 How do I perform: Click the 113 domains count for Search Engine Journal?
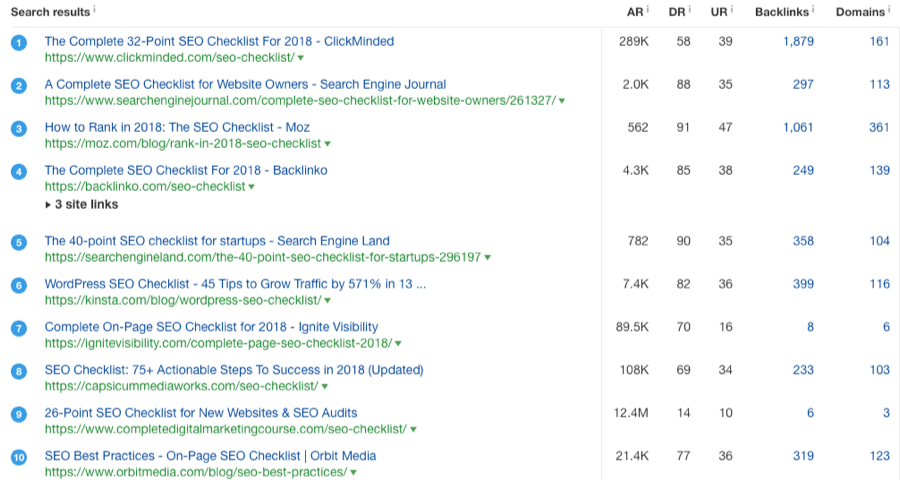pyautogui.click(x=879, y=84)
